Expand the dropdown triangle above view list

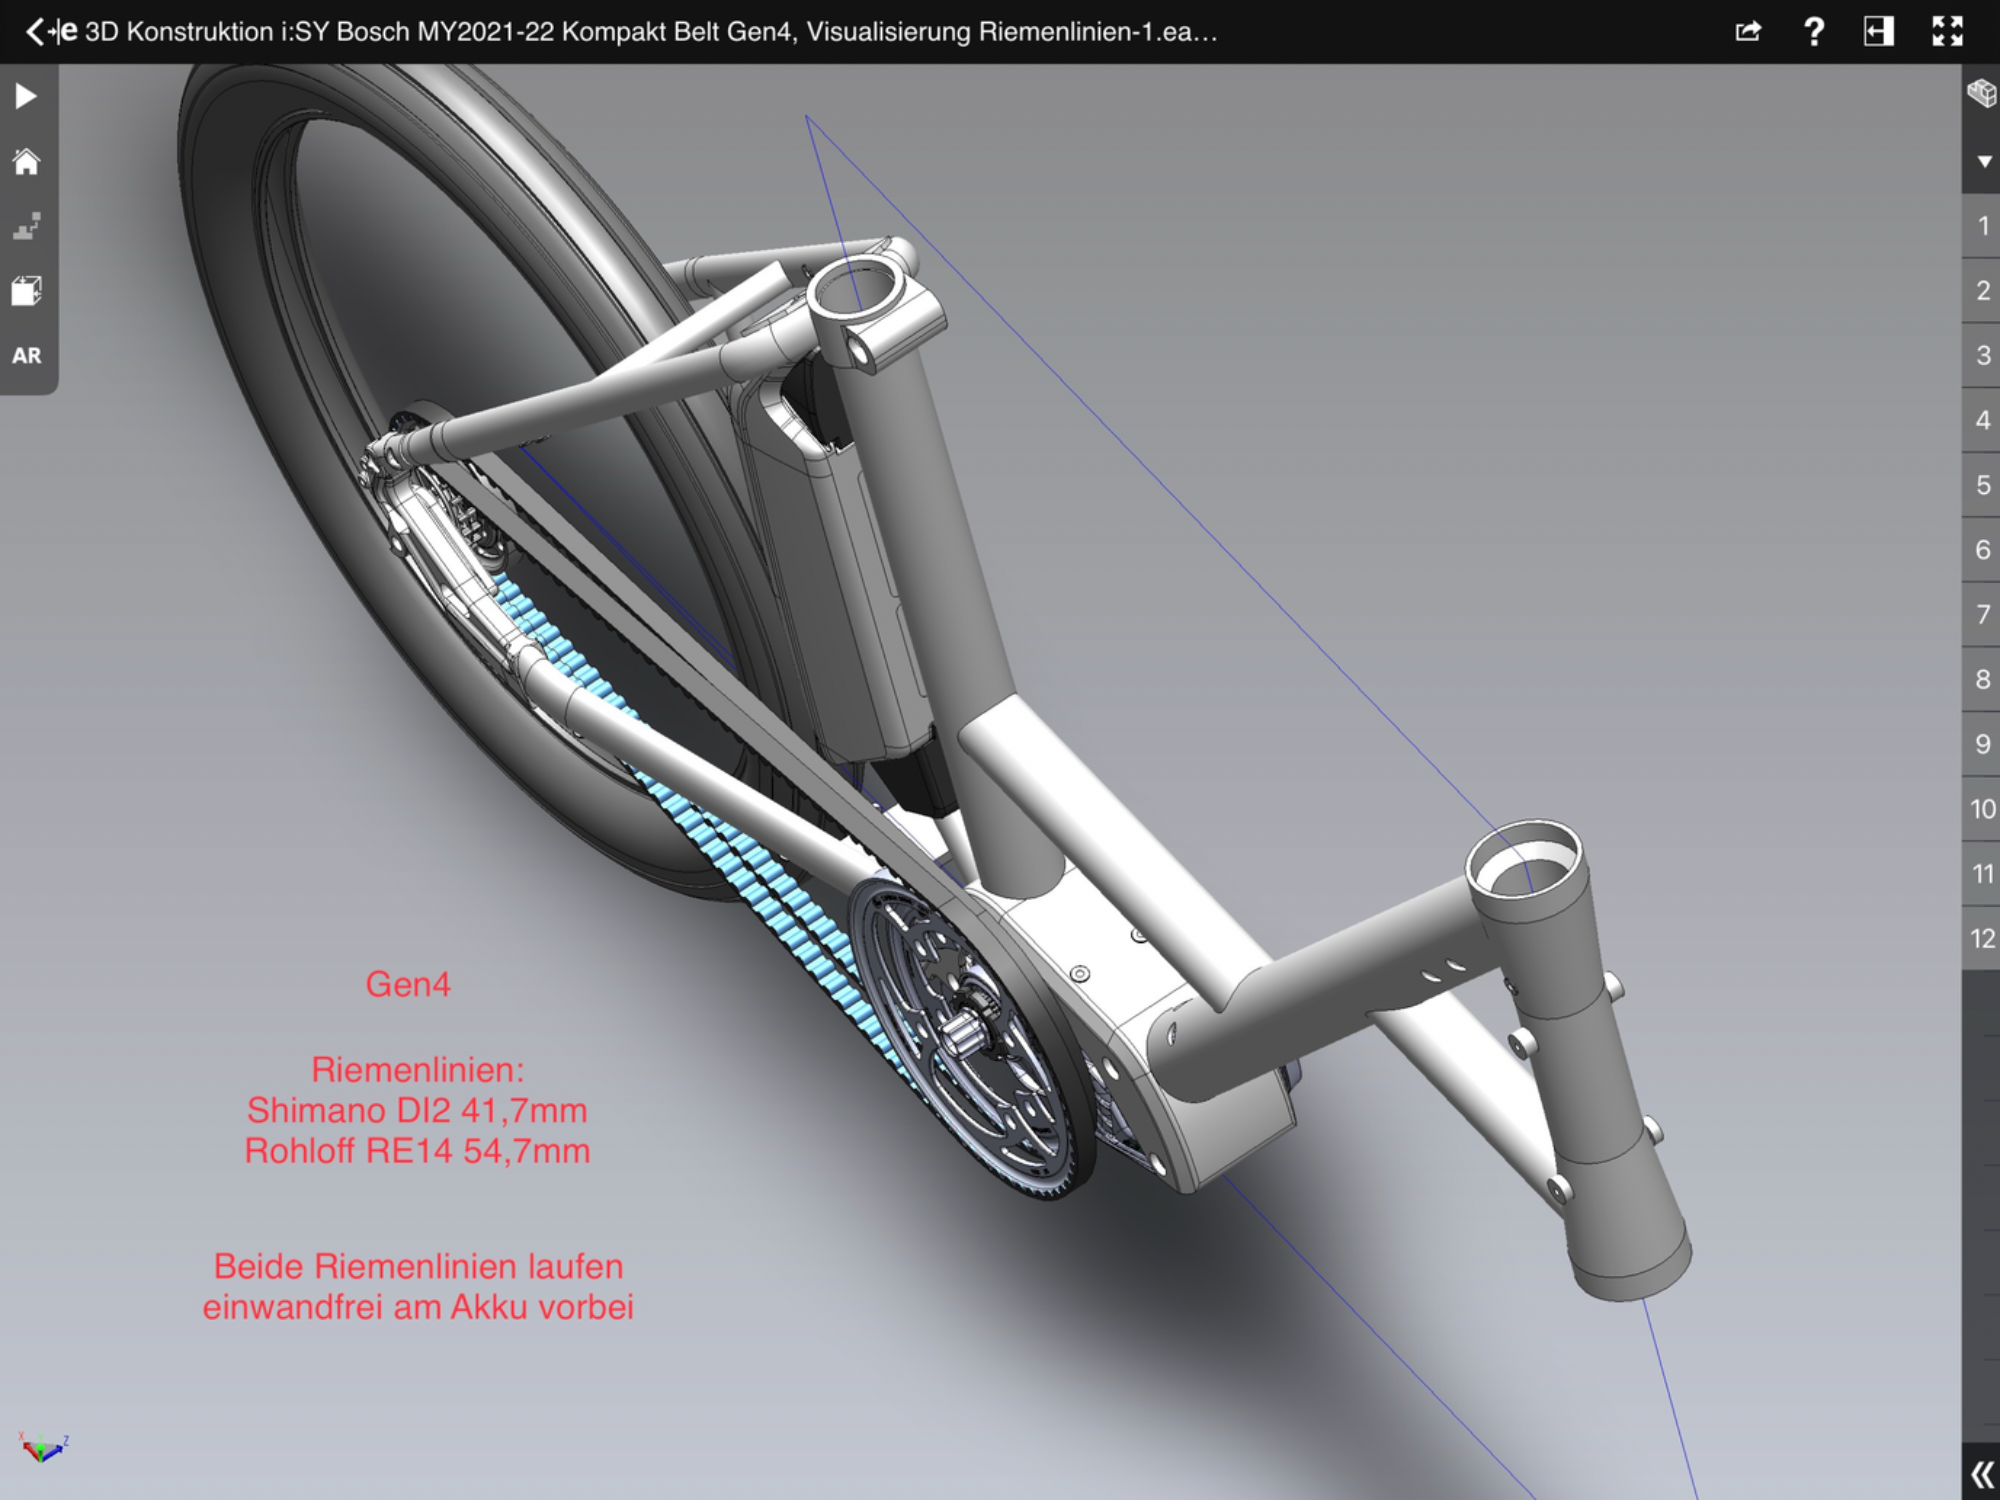pyautogui.click(x=1984, y=161)
